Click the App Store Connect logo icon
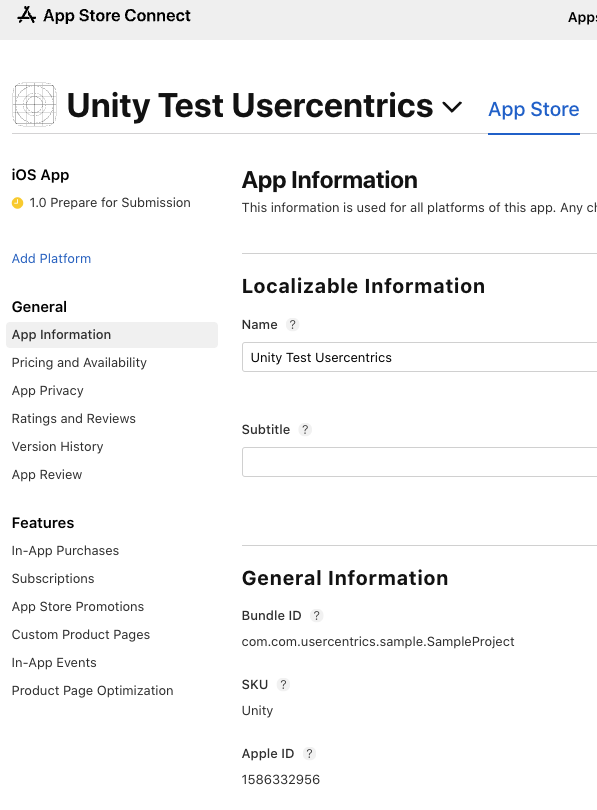Image resolution: width=597 pixels, height=810 pixels. pyautogui.click(x=26, y=15)
